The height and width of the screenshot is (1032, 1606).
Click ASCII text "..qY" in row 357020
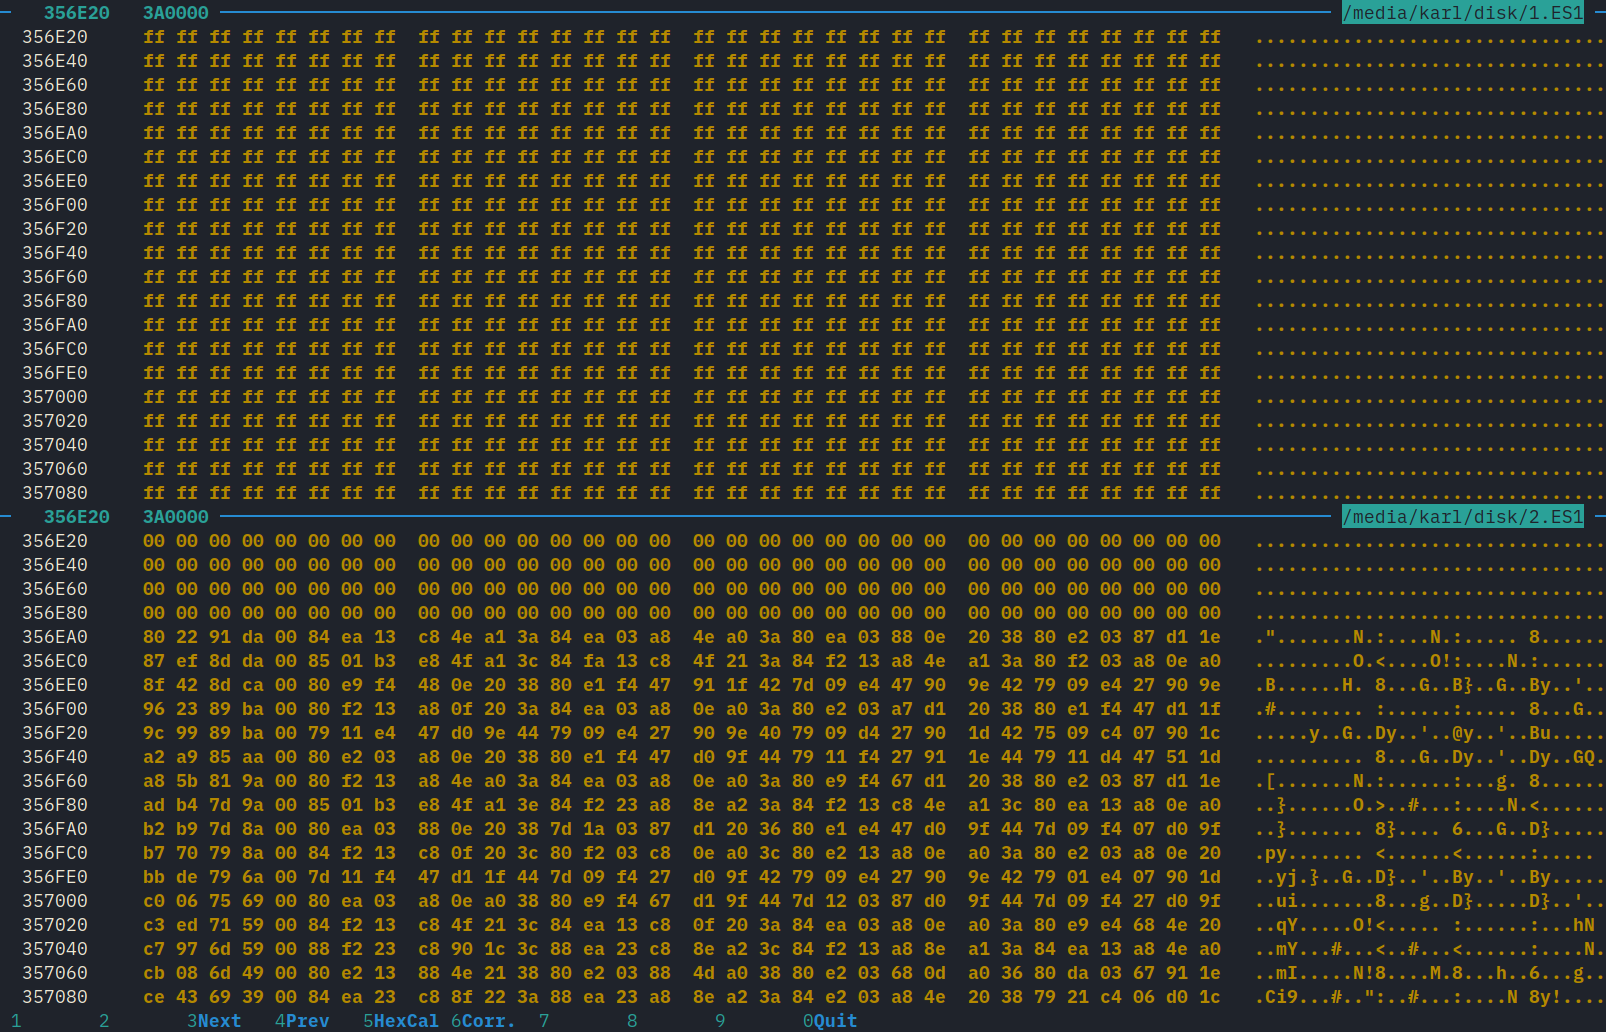(x=1276, y=925)
